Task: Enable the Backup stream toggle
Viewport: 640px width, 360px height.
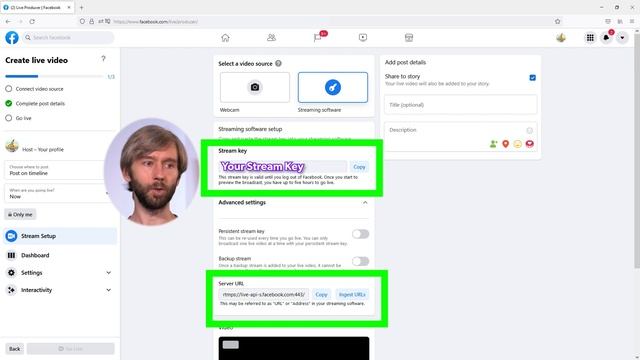Action: pos(360,261)
